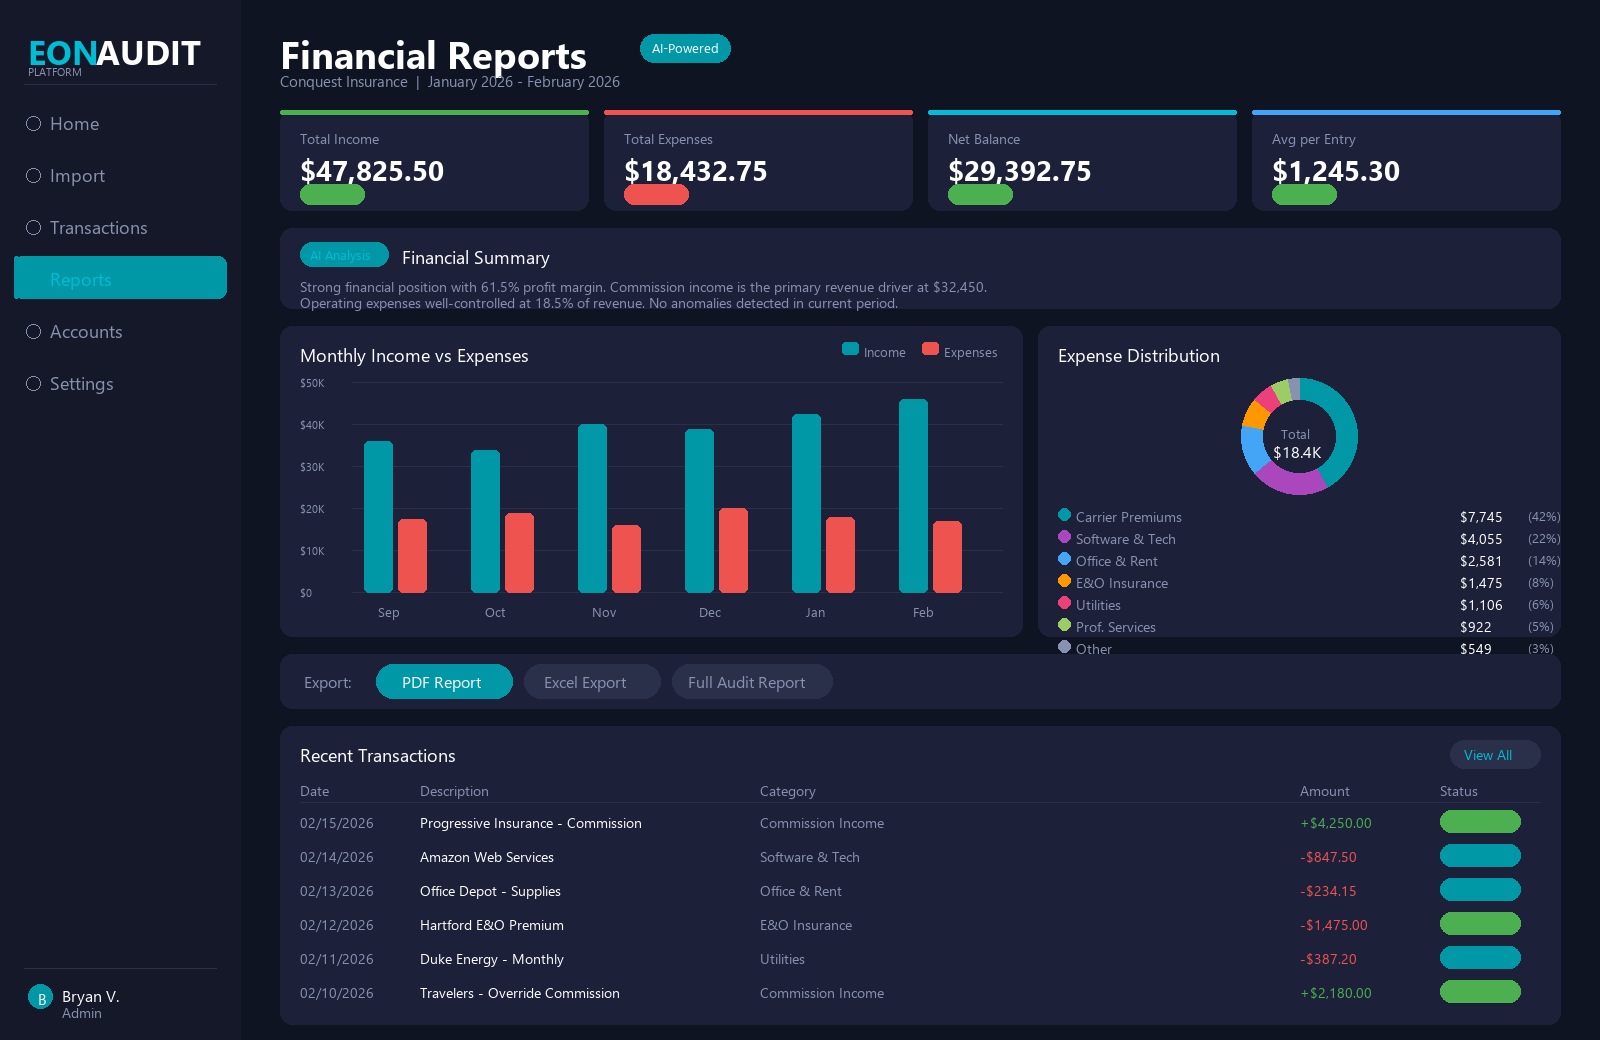1600x1040 pixels.
Task: Click the AI-Powered badge
Action: click(x=685, y=48)
